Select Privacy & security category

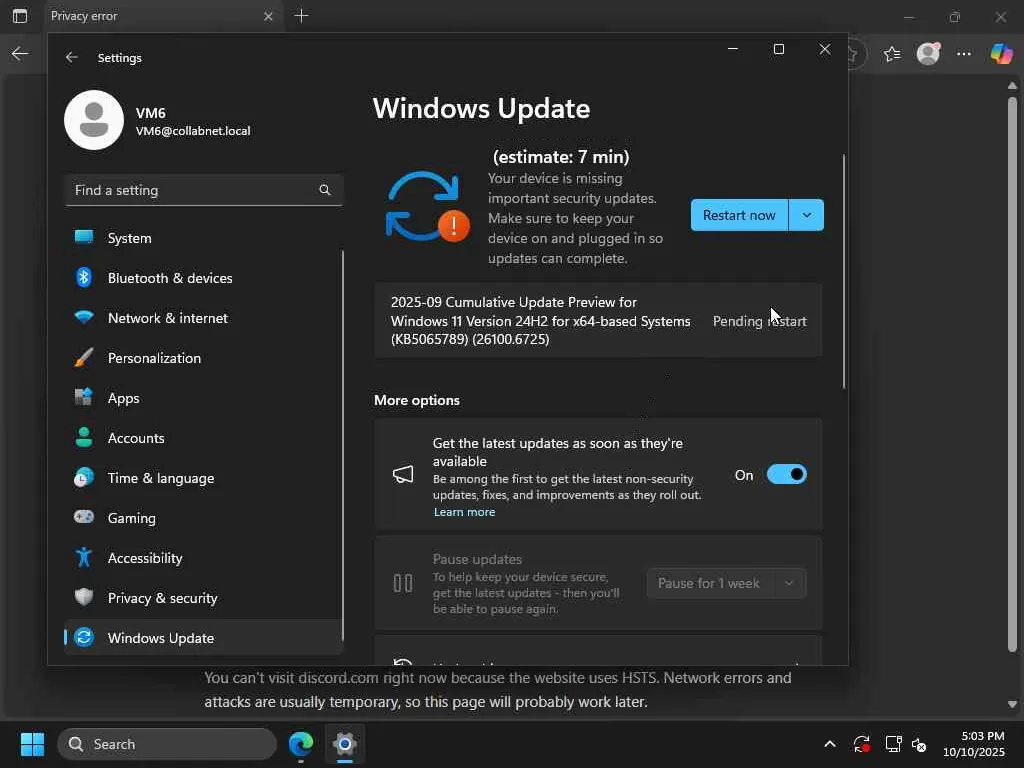(204, 598)
